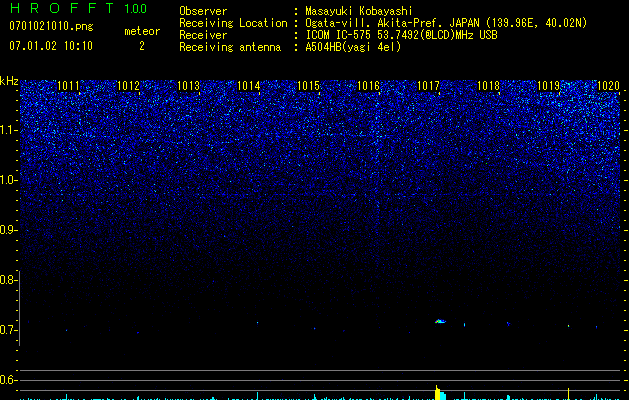Image resolution: width=629 pixels, height=400 pixels.
Task: Click the 1019 time marker
Action: point(548,85)
